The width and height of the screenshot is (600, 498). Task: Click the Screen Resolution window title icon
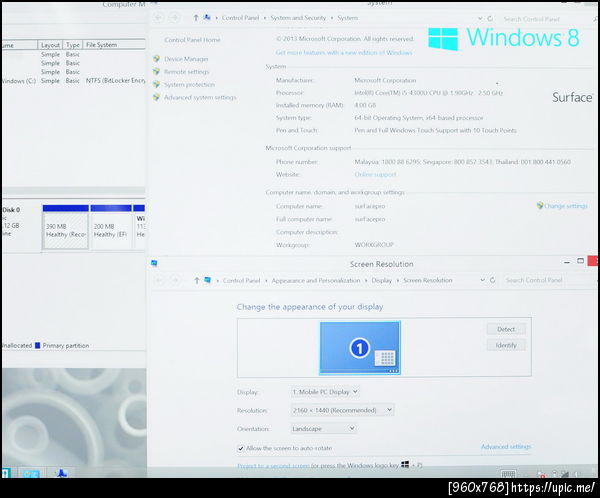coord(154,263)
